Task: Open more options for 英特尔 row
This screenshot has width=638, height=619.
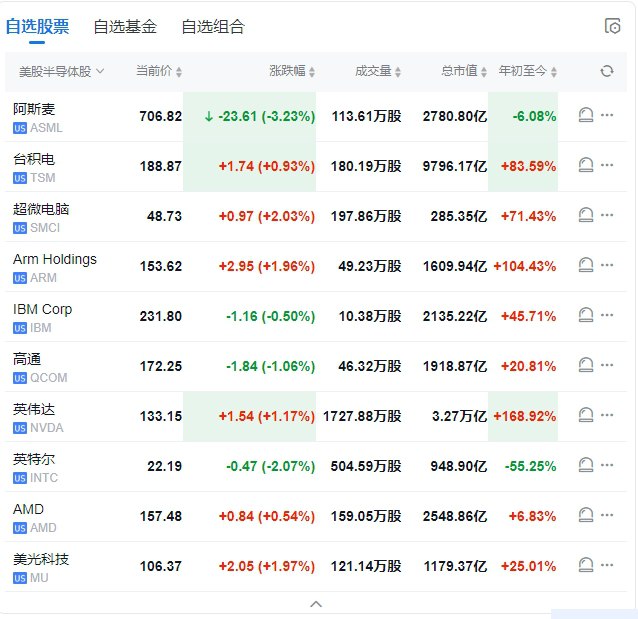Action: click(x=607, y=465)
